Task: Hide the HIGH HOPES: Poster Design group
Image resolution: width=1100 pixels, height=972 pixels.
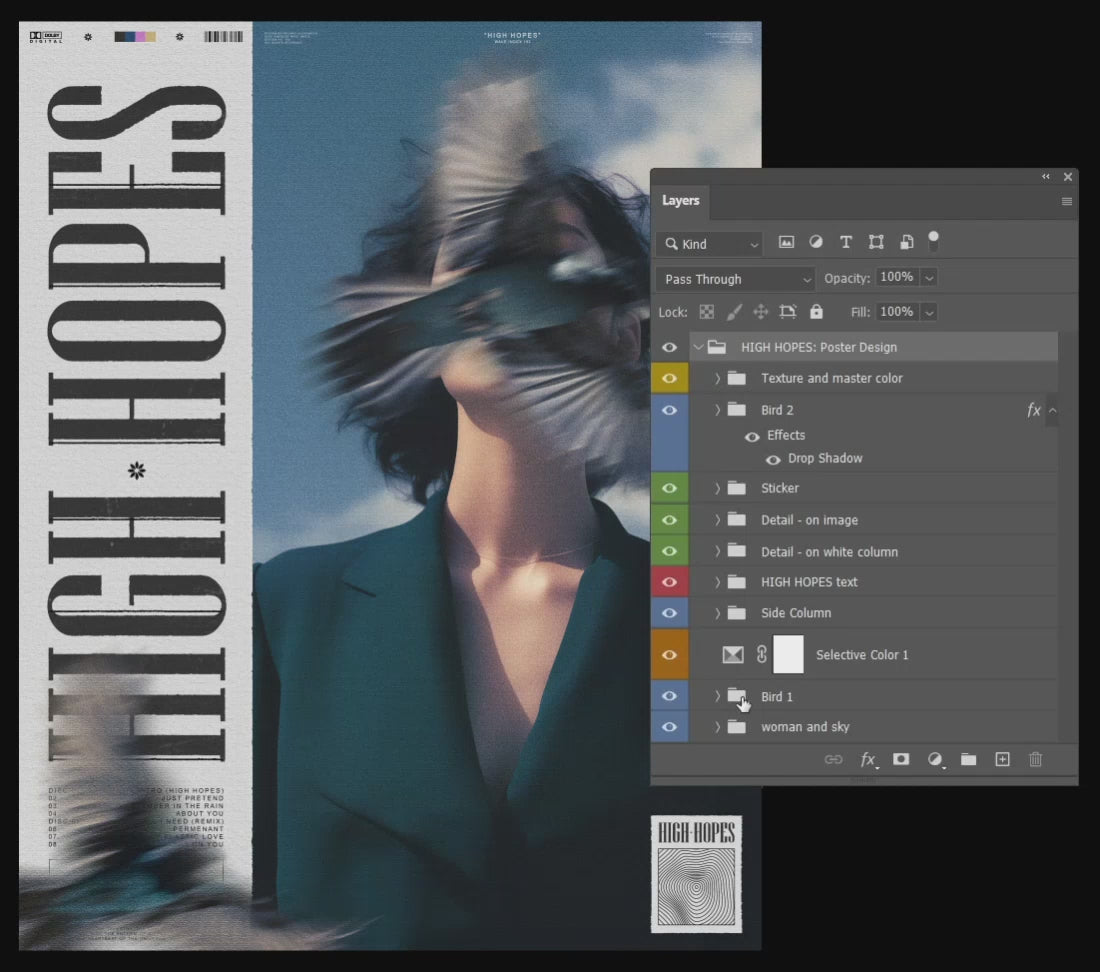Action: pyautogui.click(x=669, y=347)
